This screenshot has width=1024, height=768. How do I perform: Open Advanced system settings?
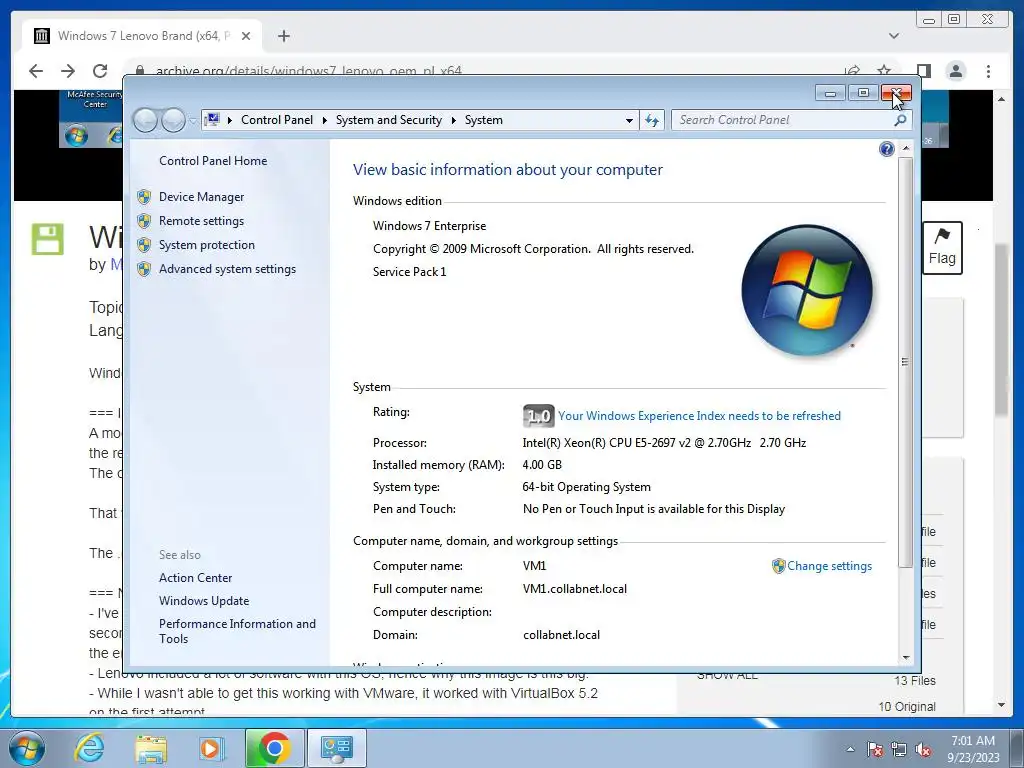coord(227,269)
